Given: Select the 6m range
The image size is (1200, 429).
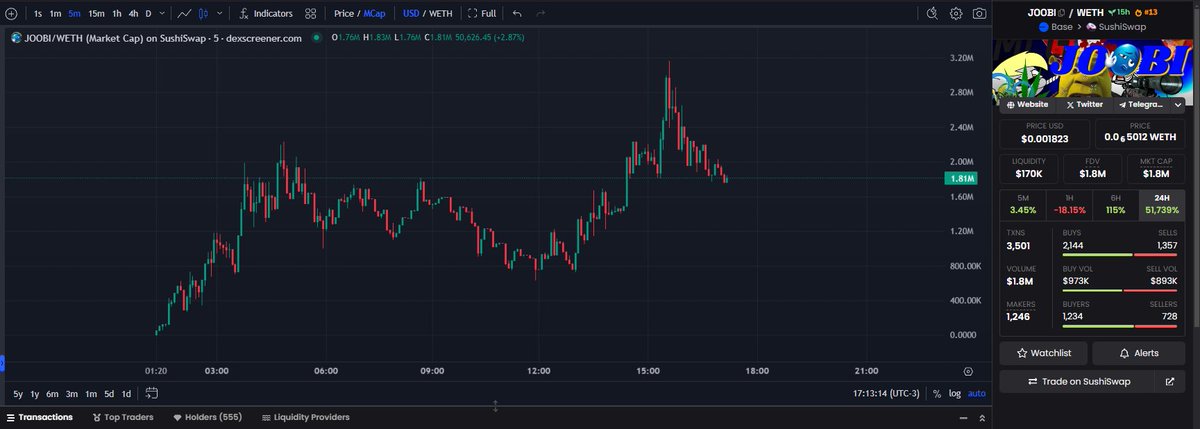Looking at the screenshot, I should pyautogui.click(x=52, y=393).
